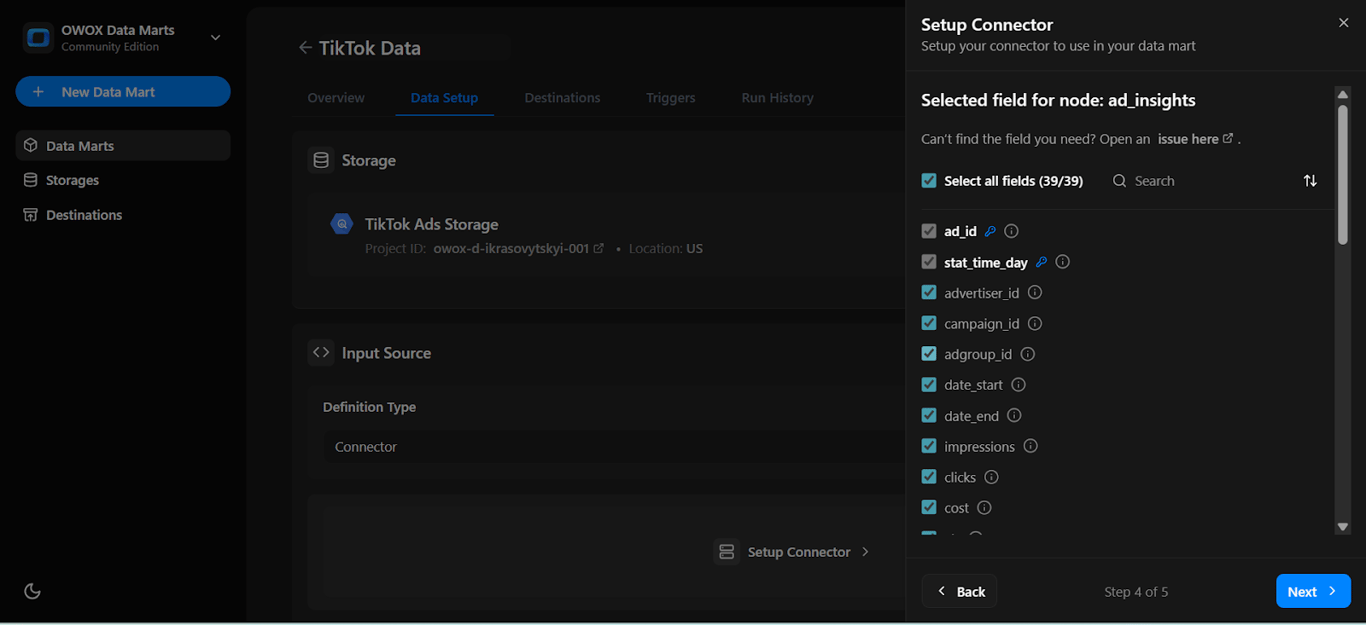
Task: Click the Setup Connector button
Action: click(793, 552)
